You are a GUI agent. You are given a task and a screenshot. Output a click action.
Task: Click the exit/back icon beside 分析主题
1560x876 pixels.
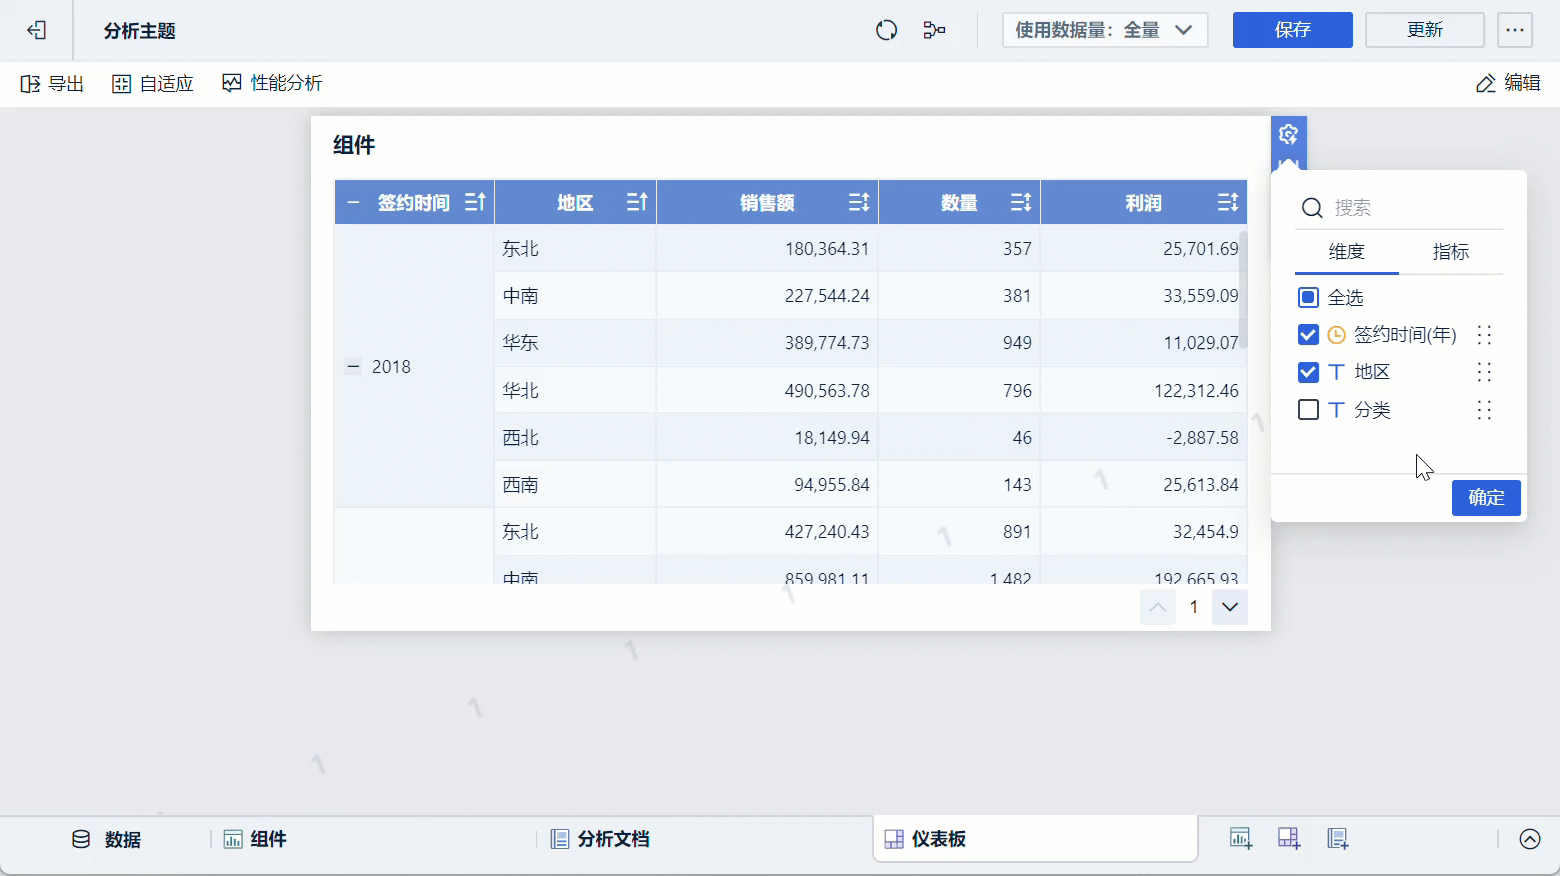point(37,30)
